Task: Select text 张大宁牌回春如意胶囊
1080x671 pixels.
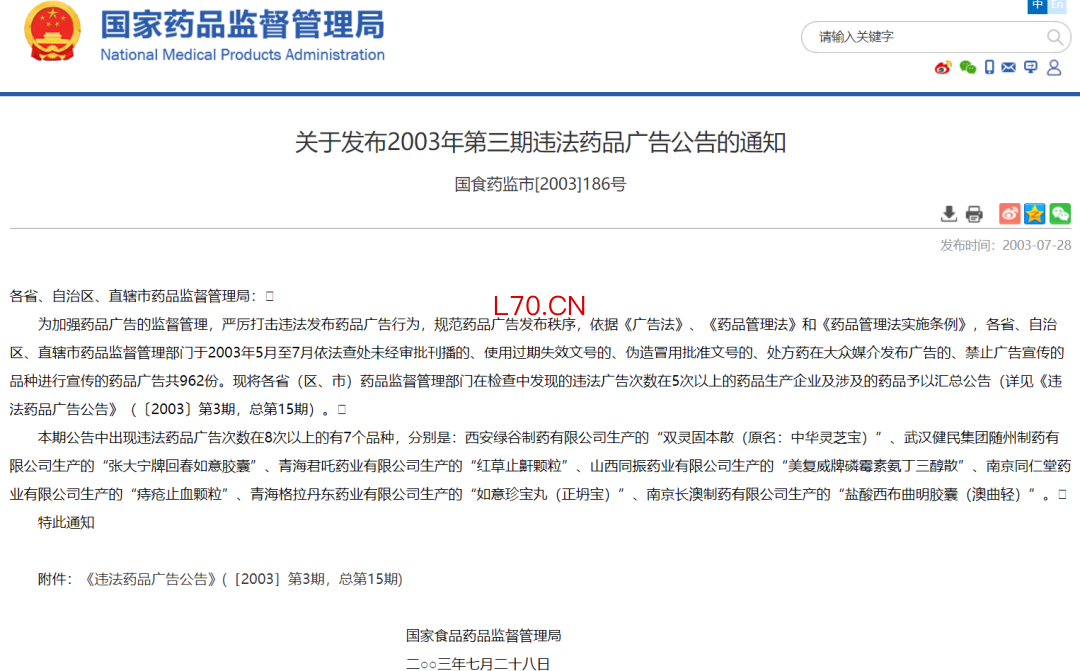Action: tap(179, 466)
